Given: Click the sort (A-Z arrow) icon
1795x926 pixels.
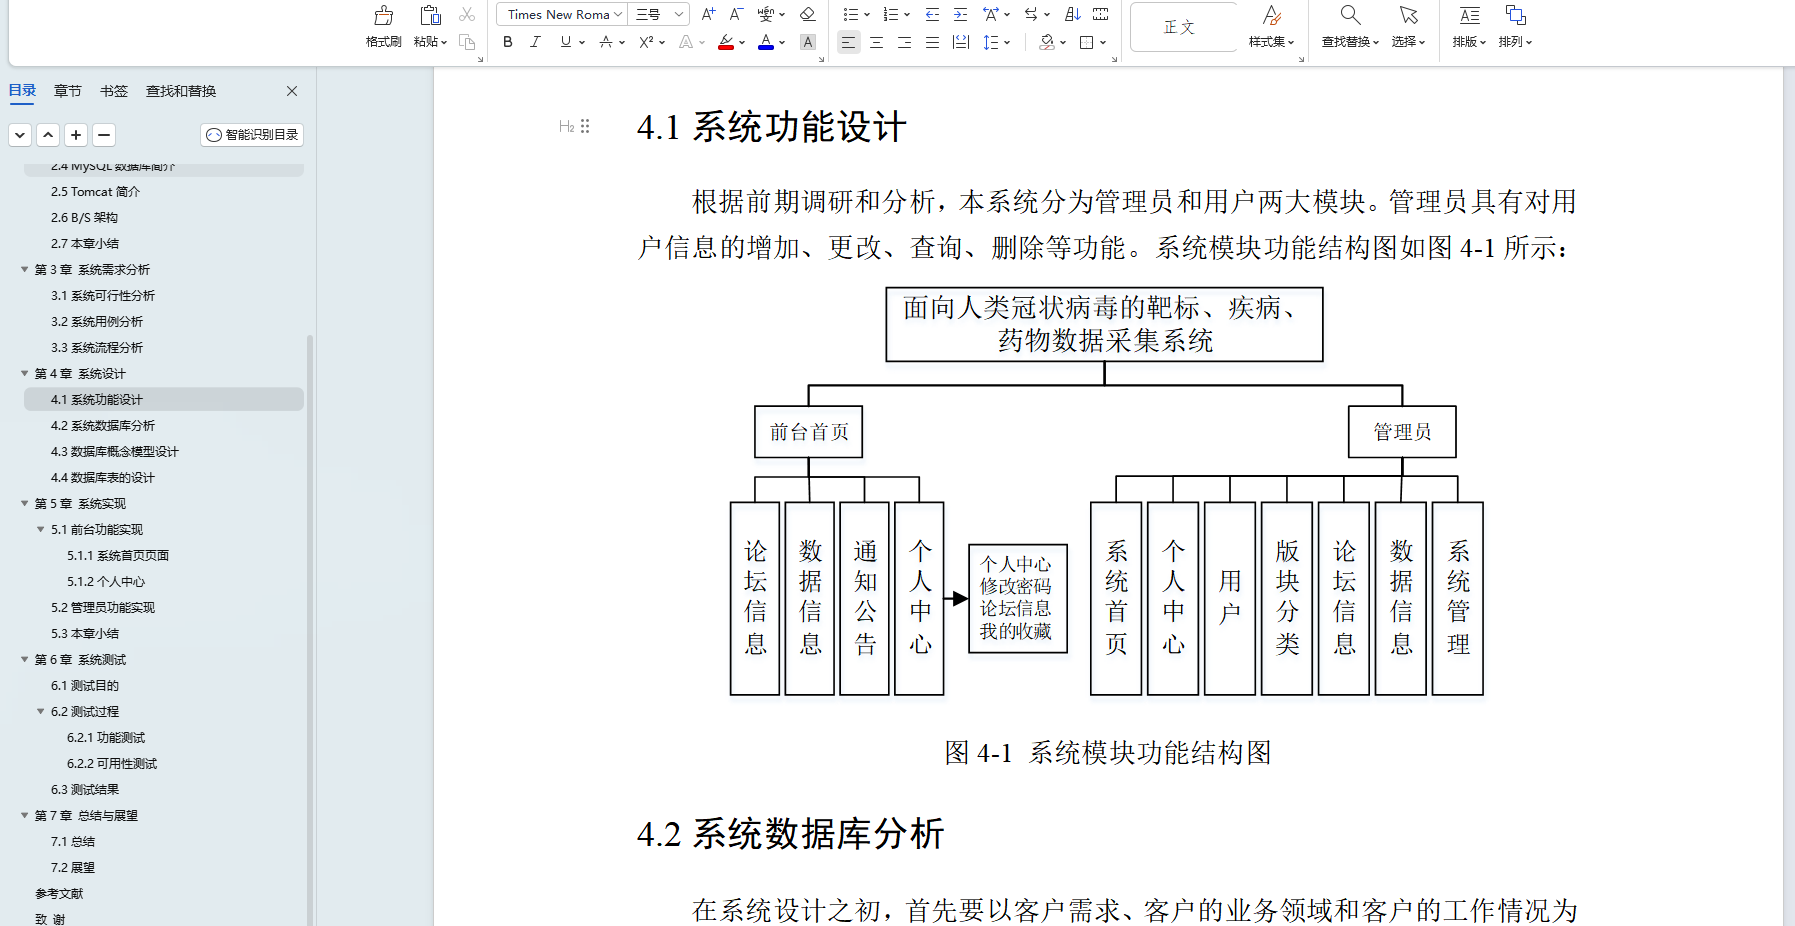Looking at the screenshot, I should [1073, 14].
